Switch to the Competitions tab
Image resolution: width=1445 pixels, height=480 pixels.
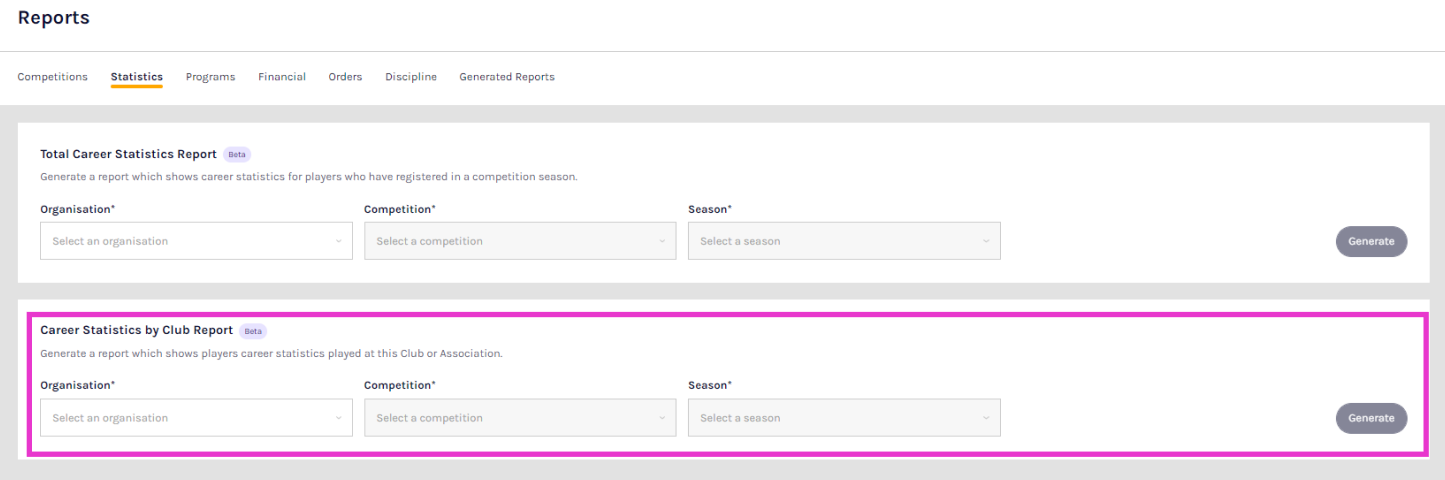tap(52, 77)
